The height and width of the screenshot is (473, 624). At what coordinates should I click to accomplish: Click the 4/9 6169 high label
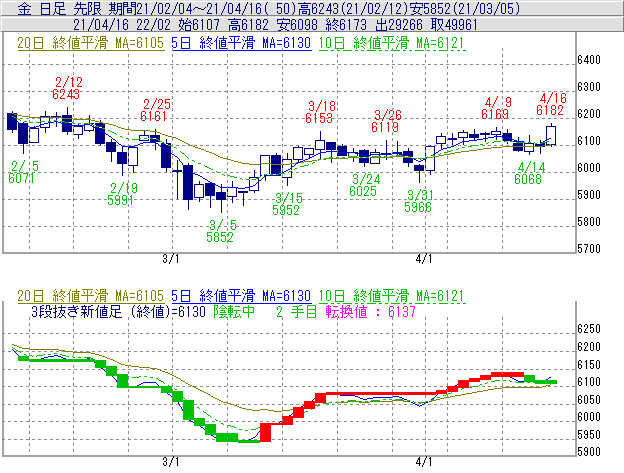(x=496, y=108)
